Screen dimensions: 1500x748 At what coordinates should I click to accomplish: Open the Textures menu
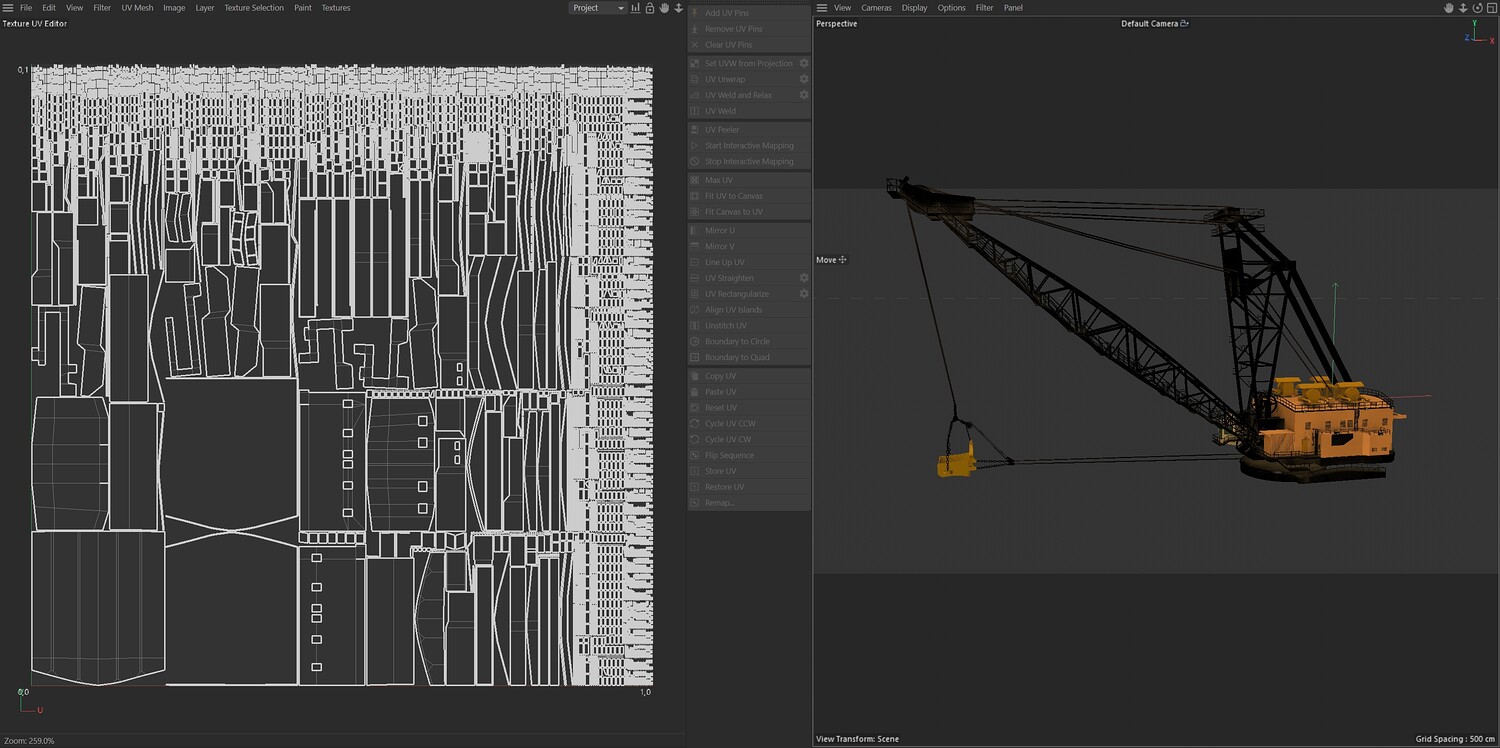336,8
